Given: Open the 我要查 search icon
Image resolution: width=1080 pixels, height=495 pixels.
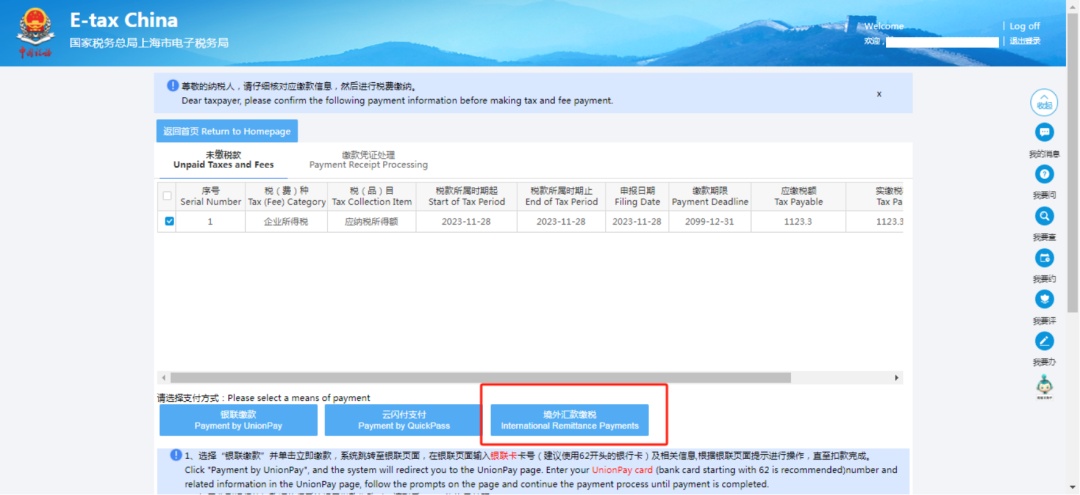Looking at the screenshot, I should point(1044,216).
